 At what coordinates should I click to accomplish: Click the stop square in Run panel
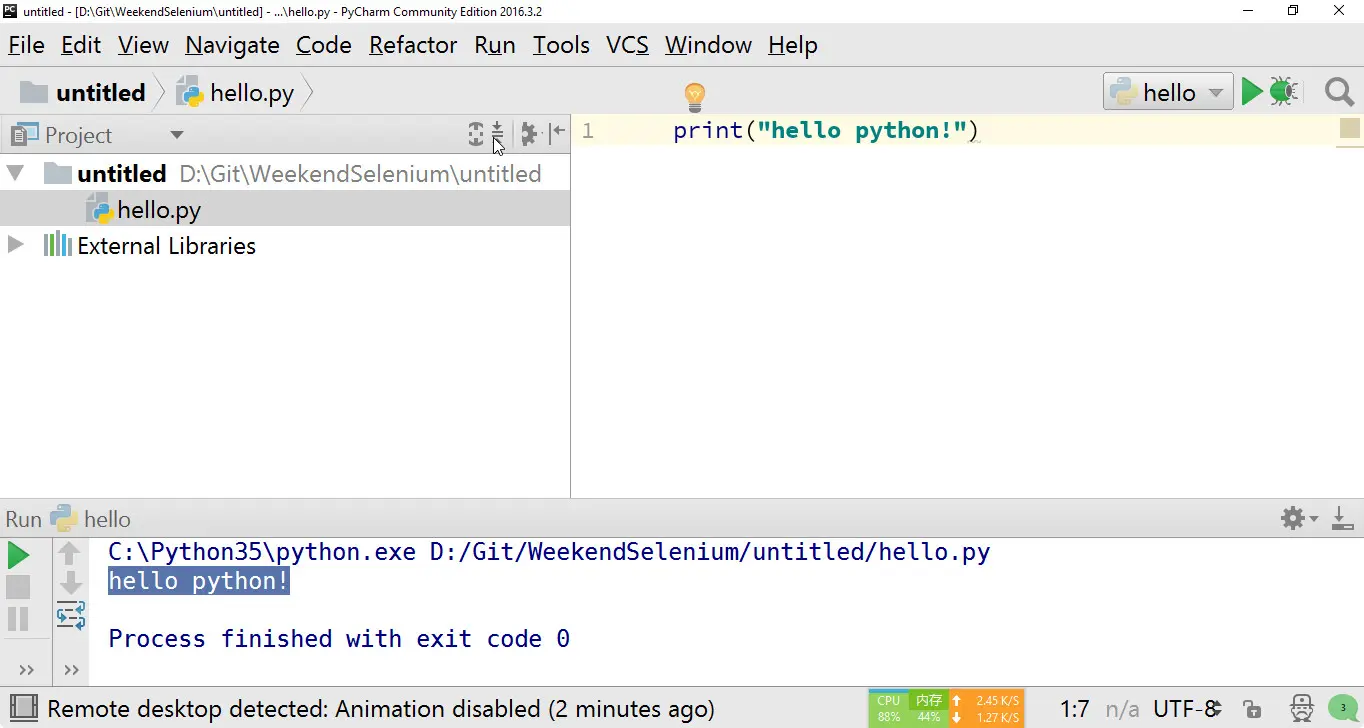click(18, 587)
